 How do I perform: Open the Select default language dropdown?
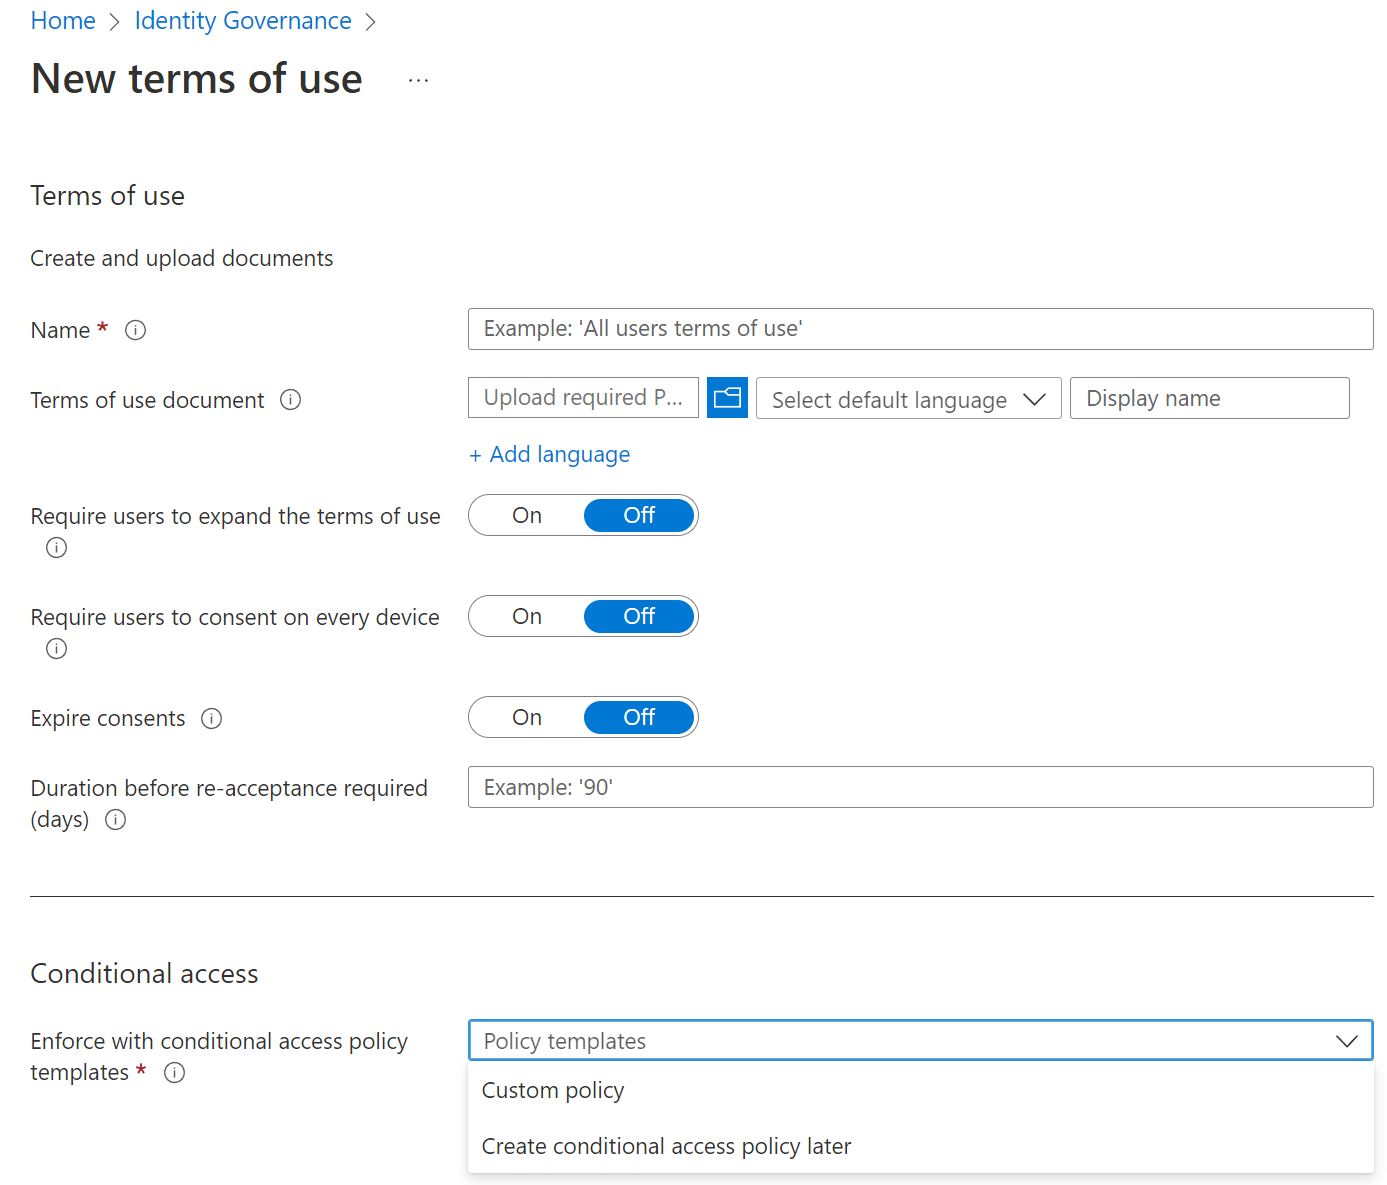pyautogui.click(x=908, y=398)
